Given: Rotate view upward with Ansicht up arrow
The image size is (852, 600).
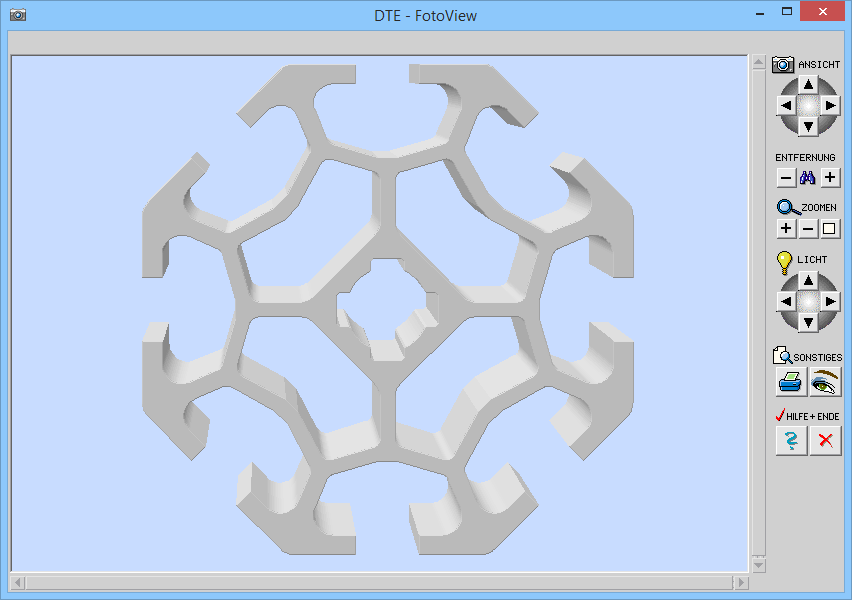Looking at the screenshot, I should [x=808, y=84].
